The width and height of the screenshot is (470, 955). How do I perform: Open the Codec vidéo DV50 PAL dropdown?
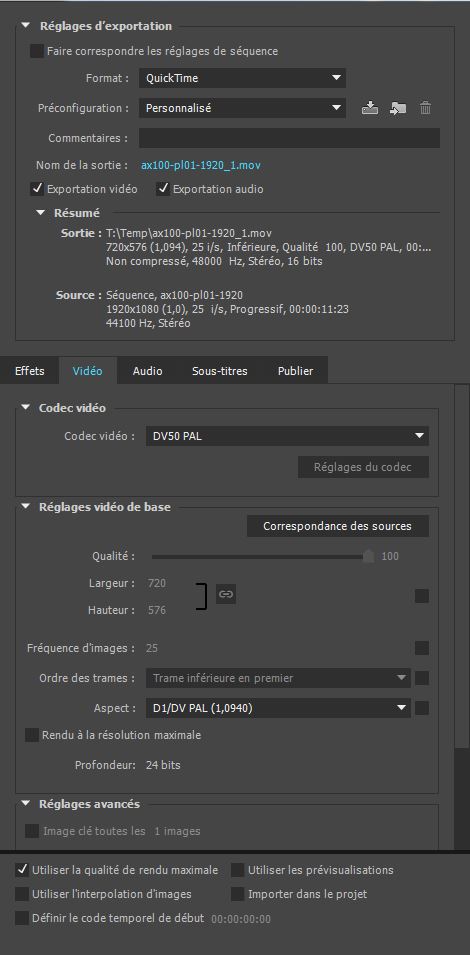click(x=287, y=436)
